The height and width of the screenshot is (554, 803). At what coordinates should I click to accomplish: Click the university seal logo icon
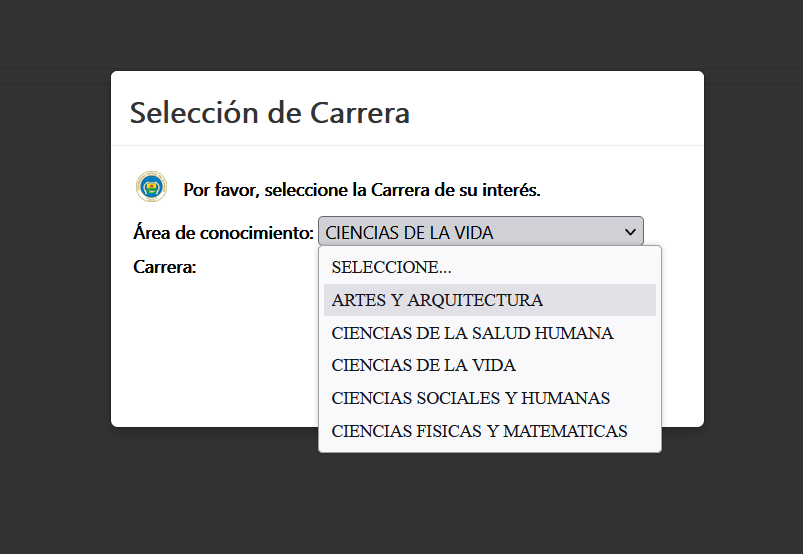pos(151,186)
